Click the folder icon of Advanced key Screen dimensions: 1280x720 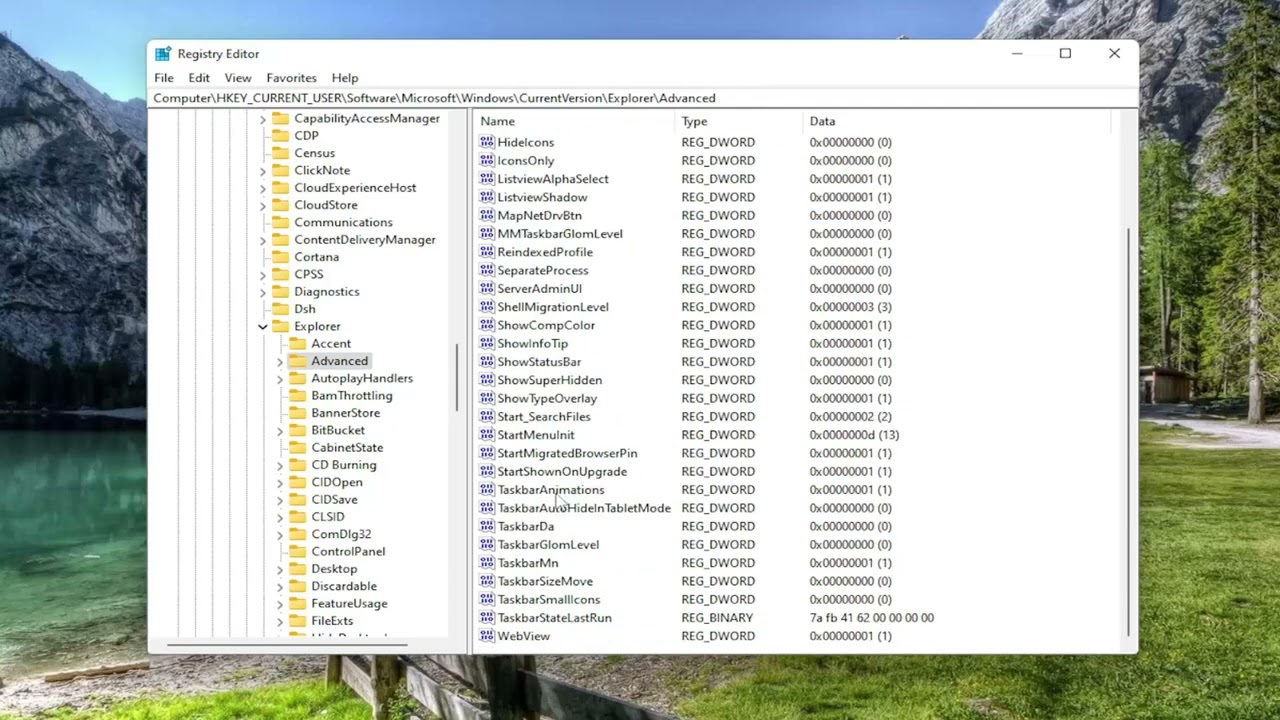(297, 361)
